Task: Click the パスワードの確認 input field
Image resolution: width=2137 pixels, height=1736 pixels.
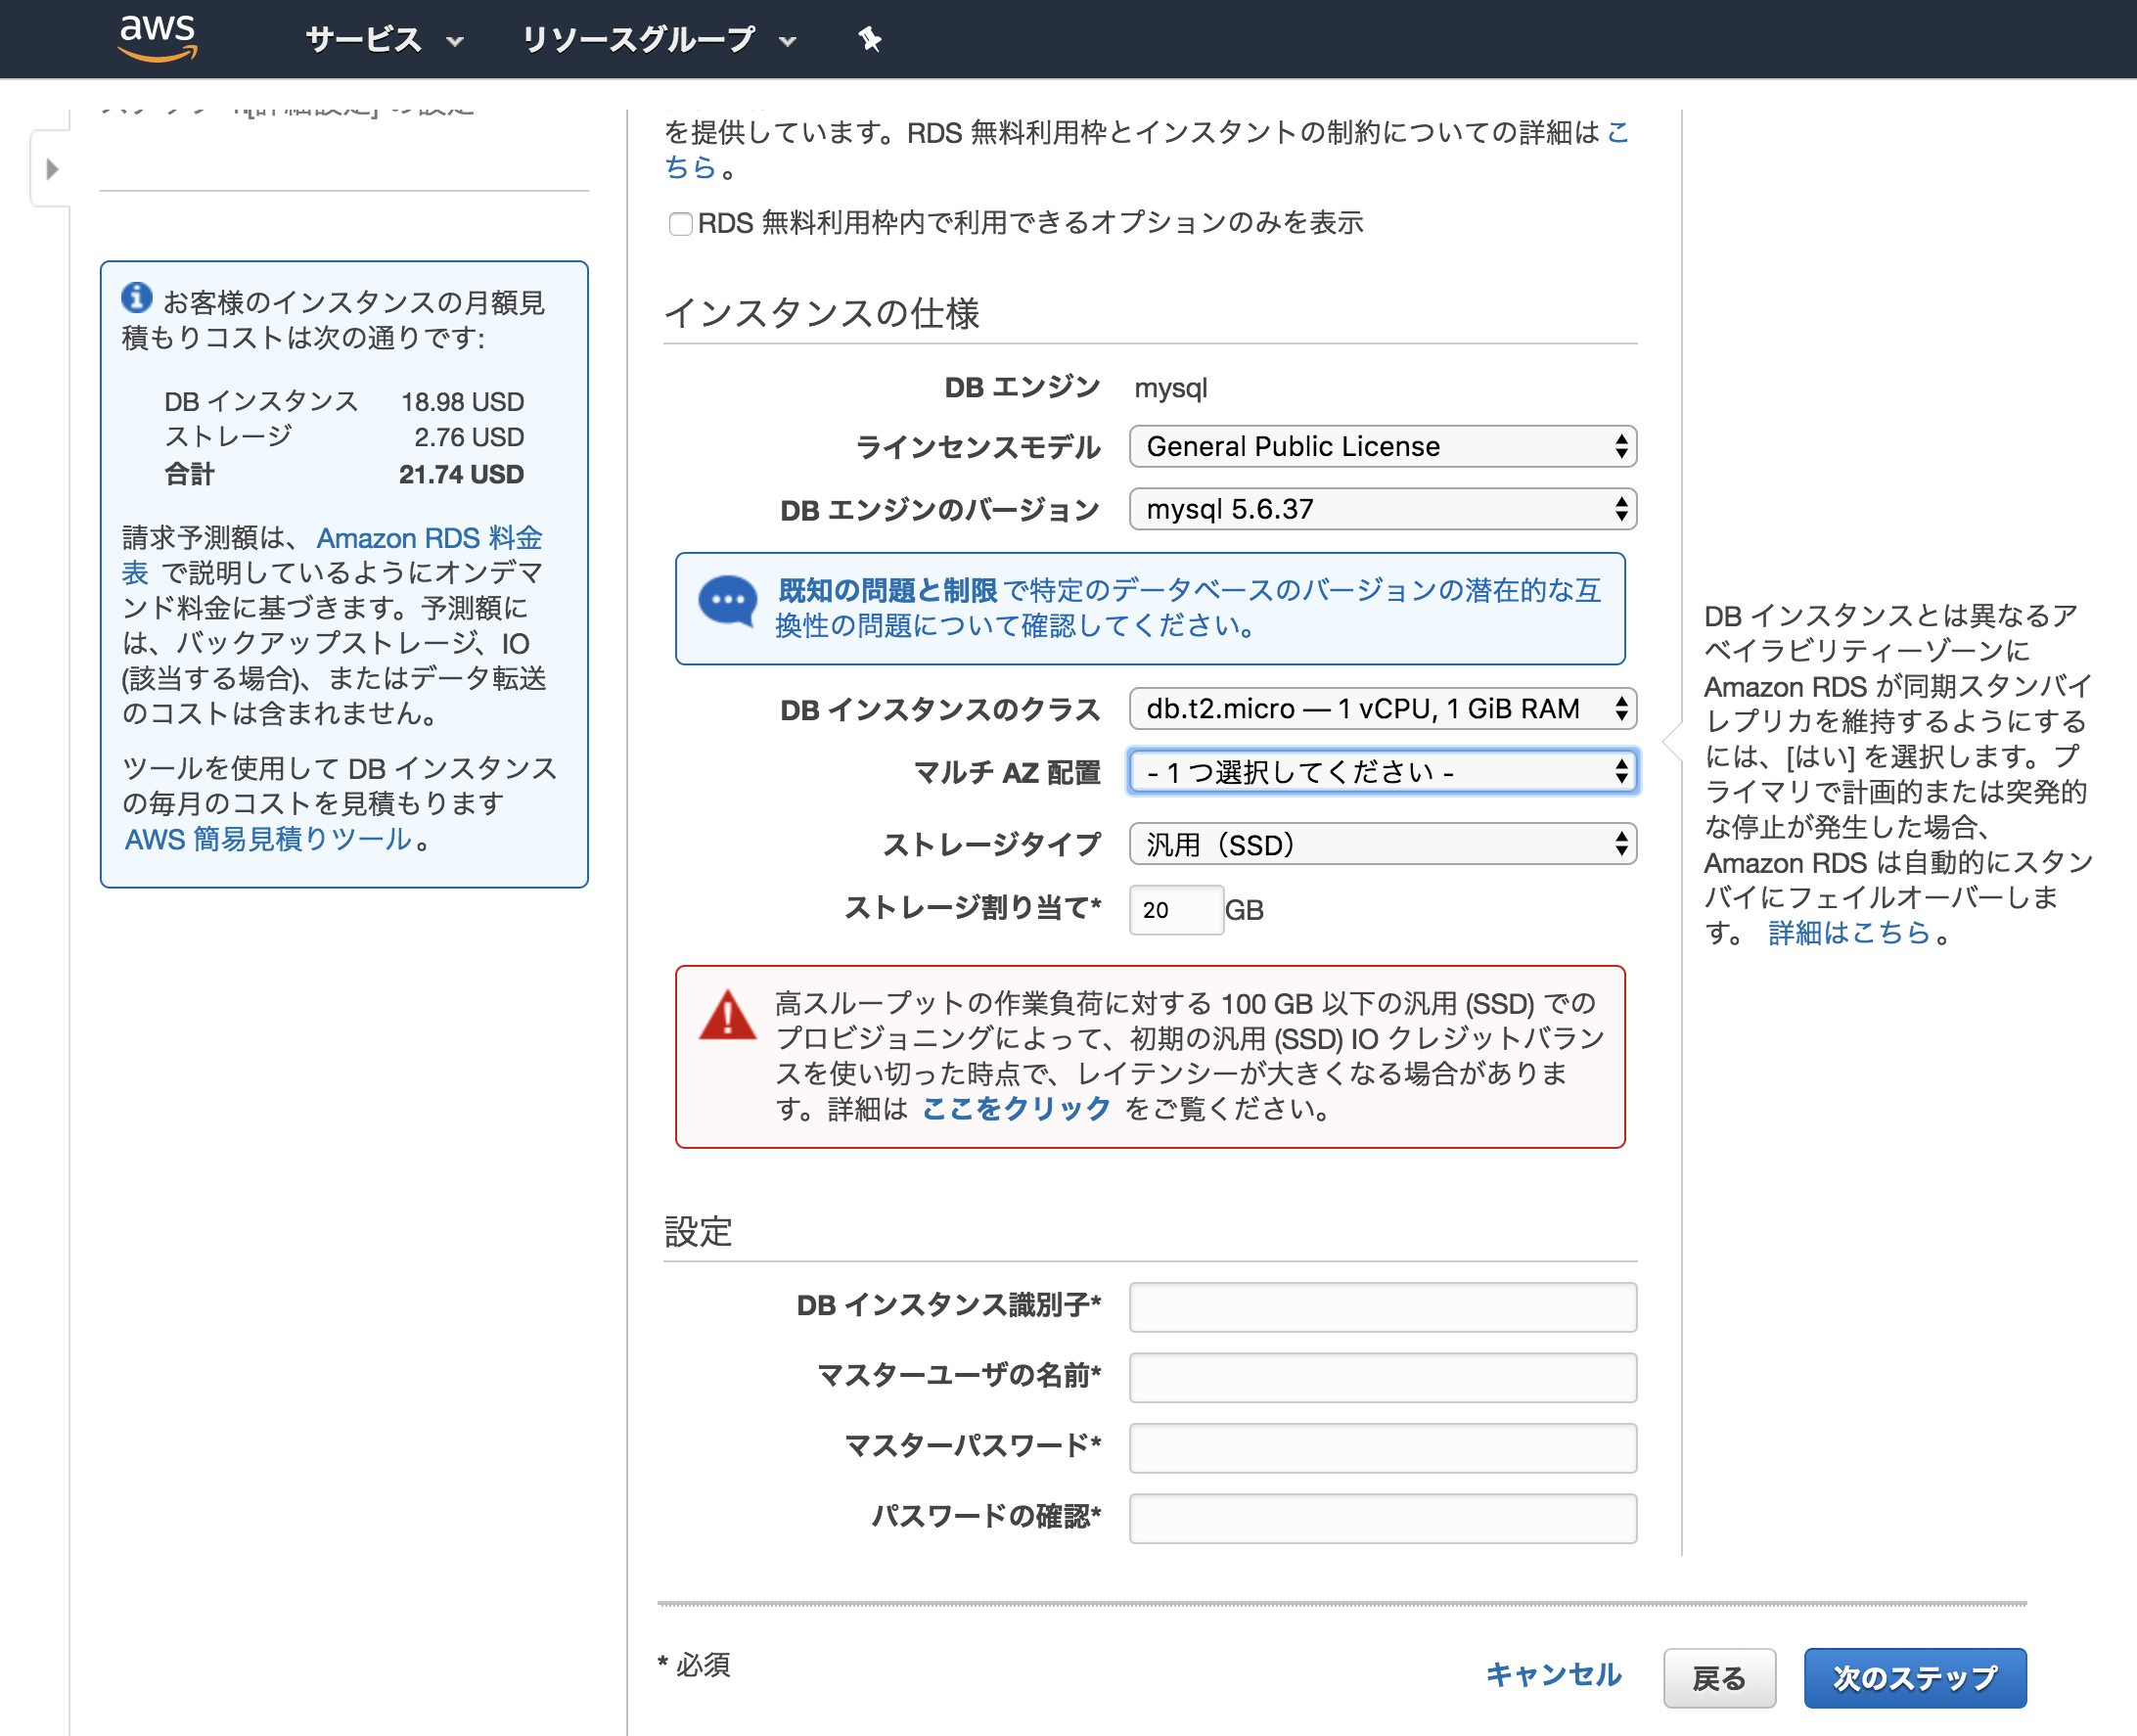Action: click(x=1382, y=1518)
